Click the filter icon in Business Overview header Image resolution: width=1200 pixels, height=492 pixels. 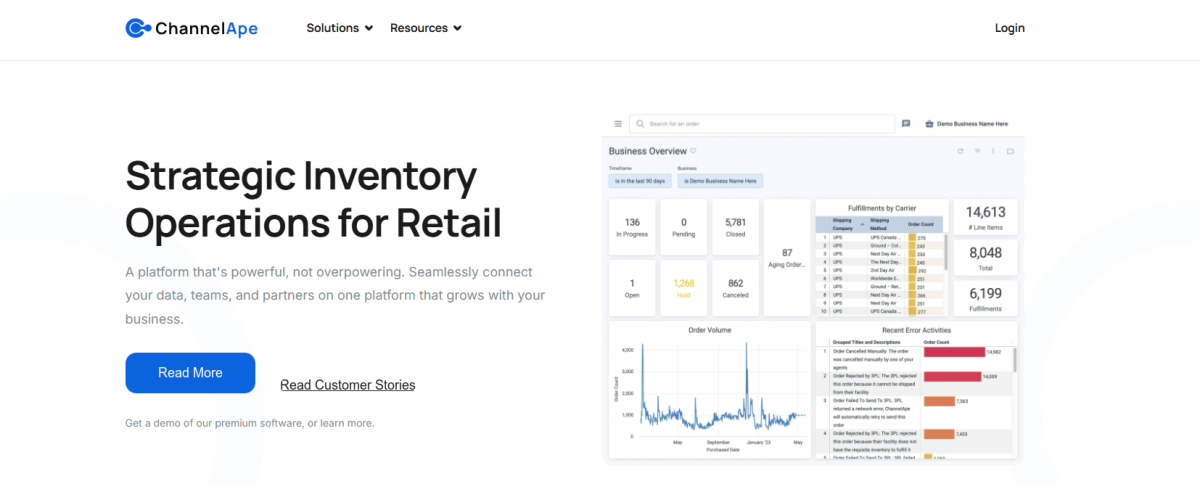point(977,151)
